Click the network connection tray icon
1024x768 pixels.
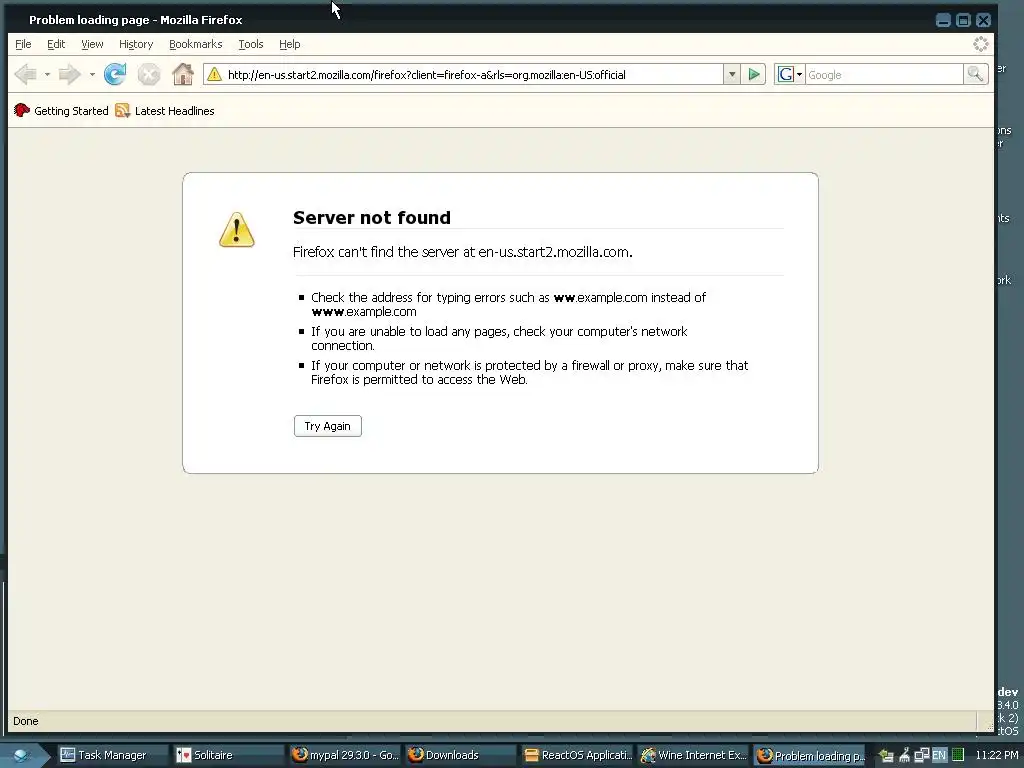(921, 755)
